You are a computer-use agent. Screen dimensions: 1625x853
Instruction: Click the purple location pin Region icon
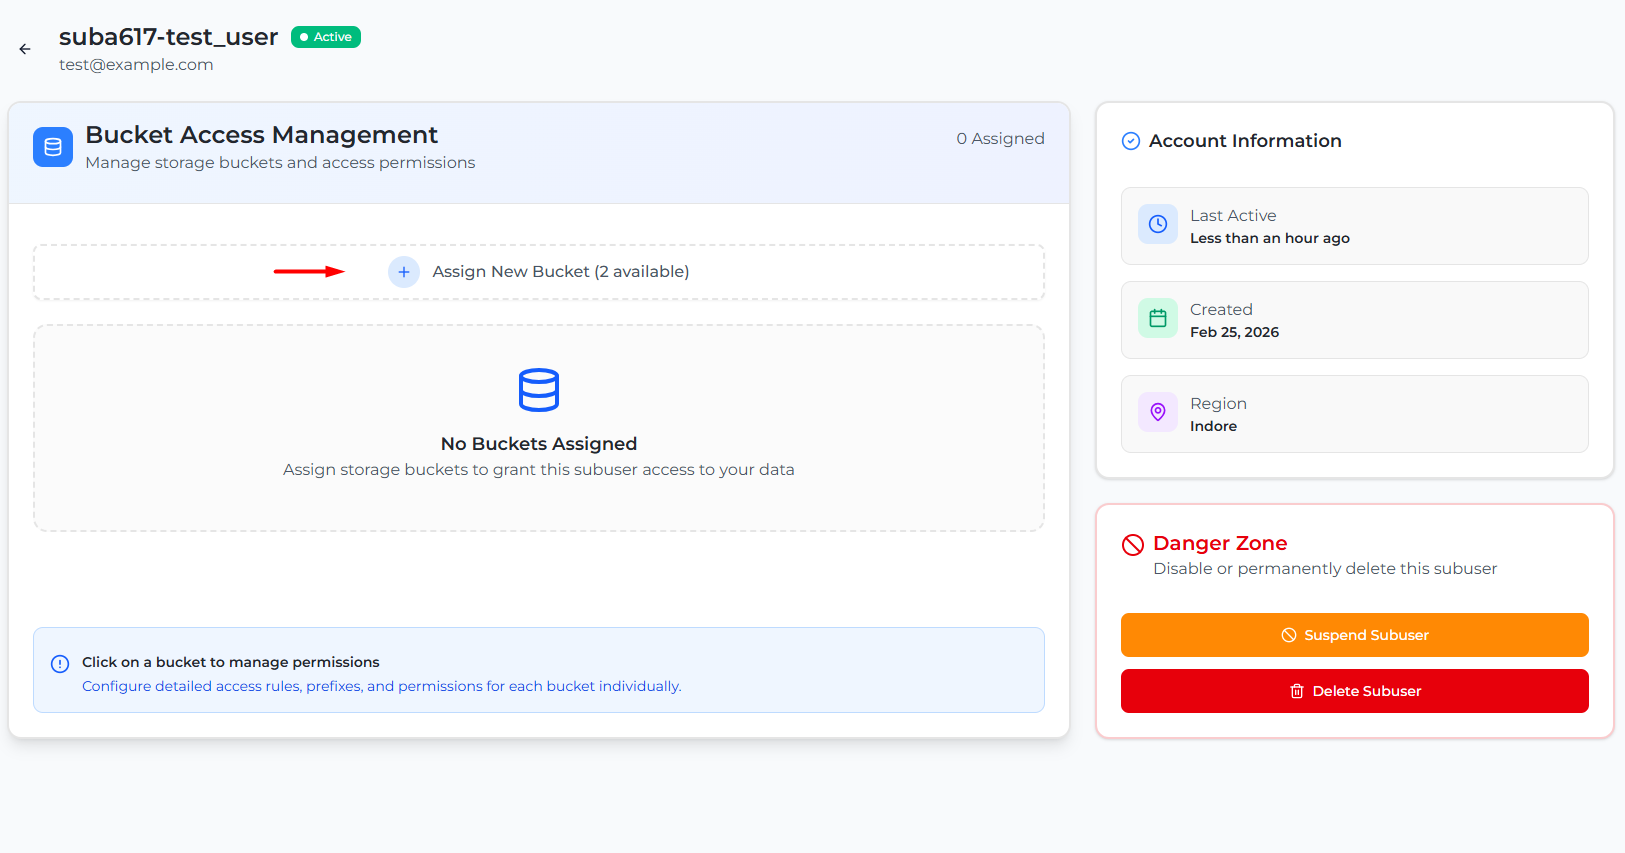pyautogui.click(x=1158, y=413)
